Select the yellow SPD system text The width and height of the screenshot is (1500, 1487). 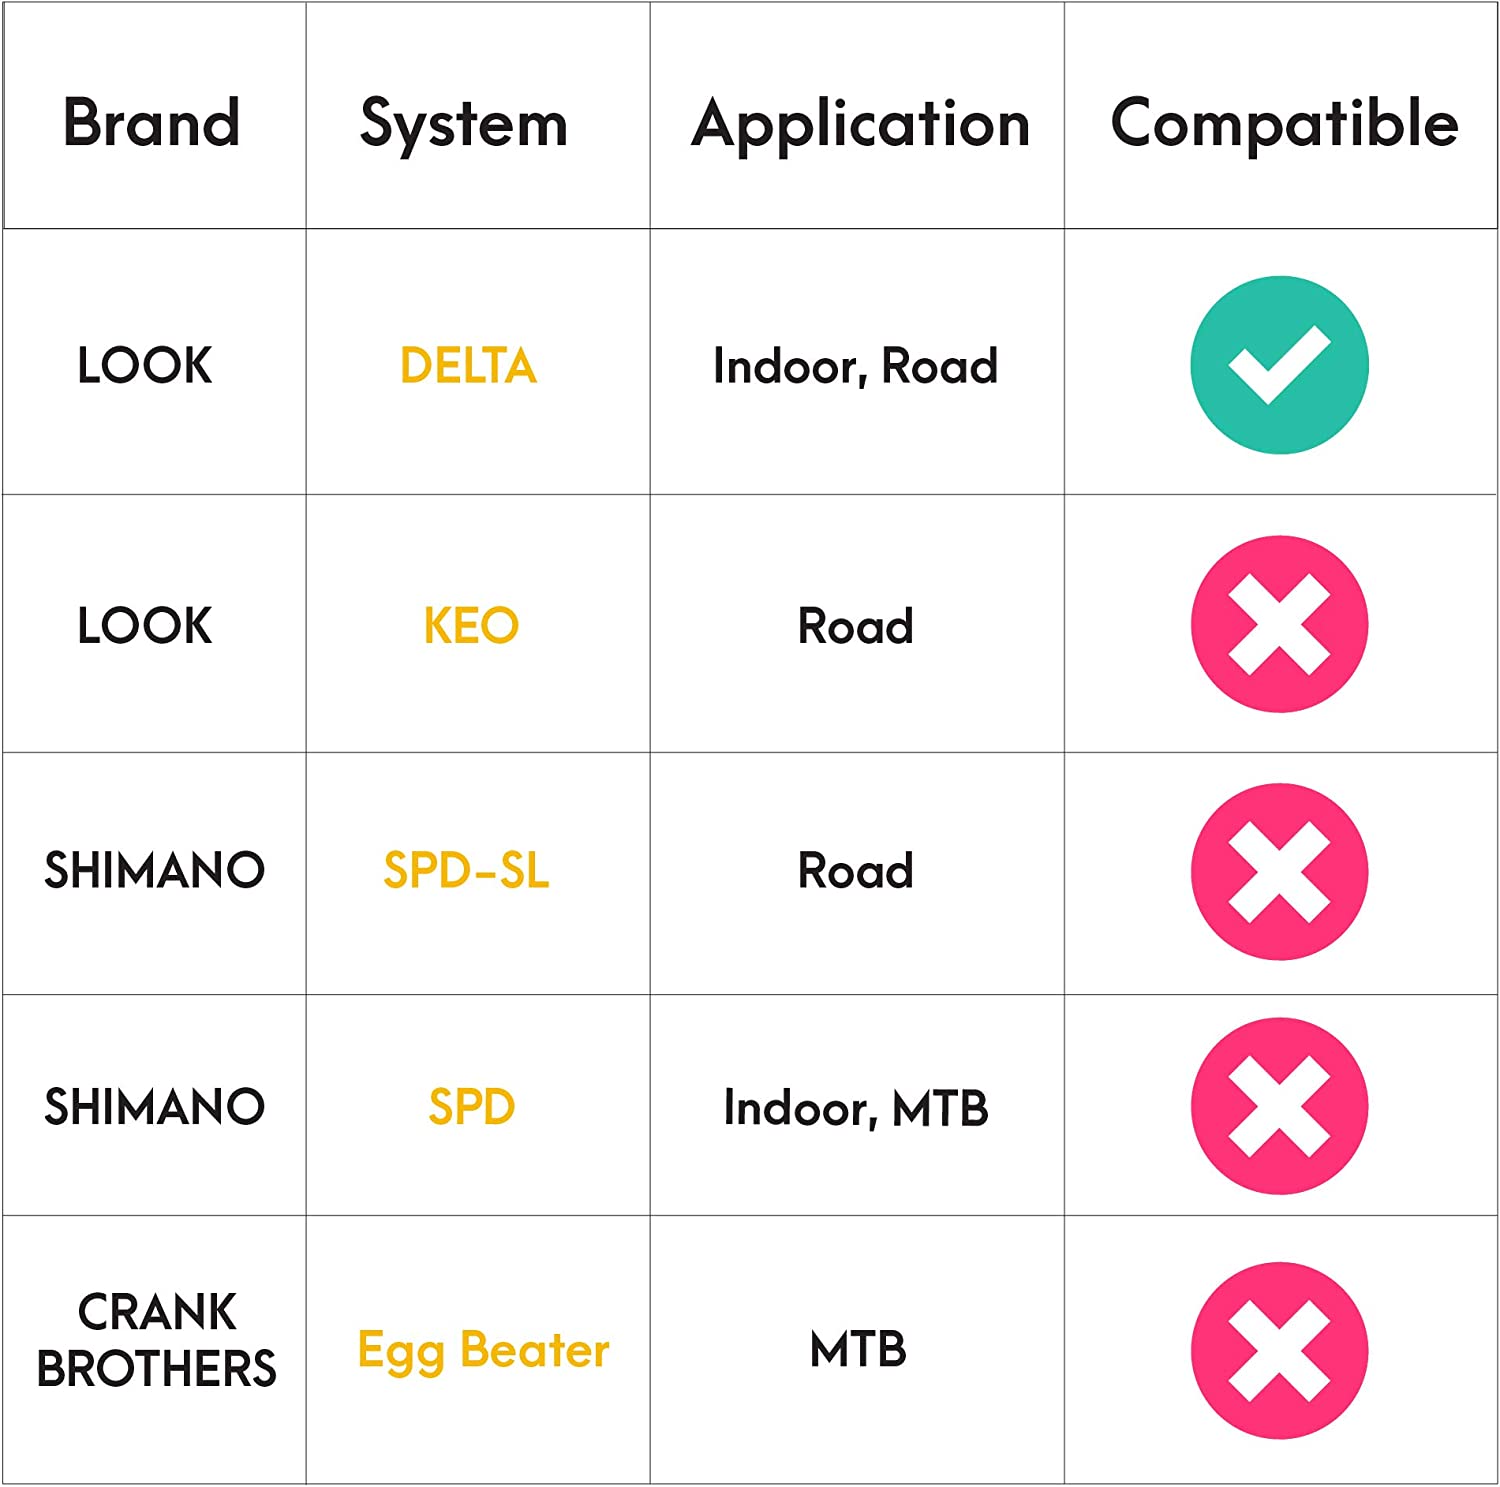471,1107
